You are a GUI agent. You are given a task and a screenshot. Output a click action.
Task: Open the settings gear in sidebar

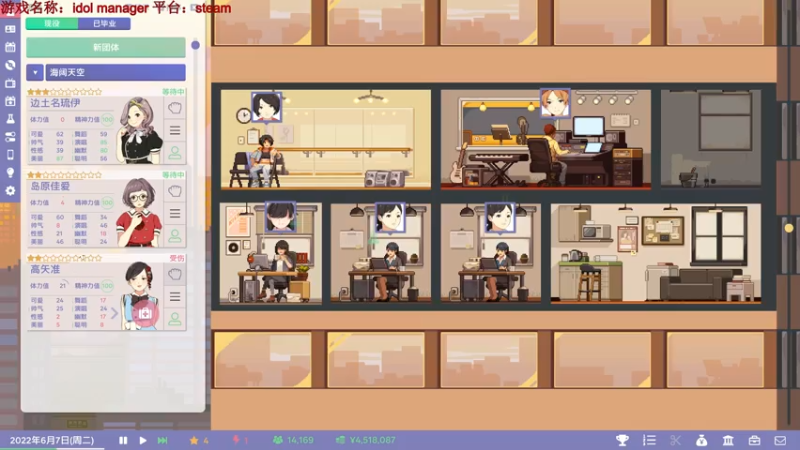(10, 191)
